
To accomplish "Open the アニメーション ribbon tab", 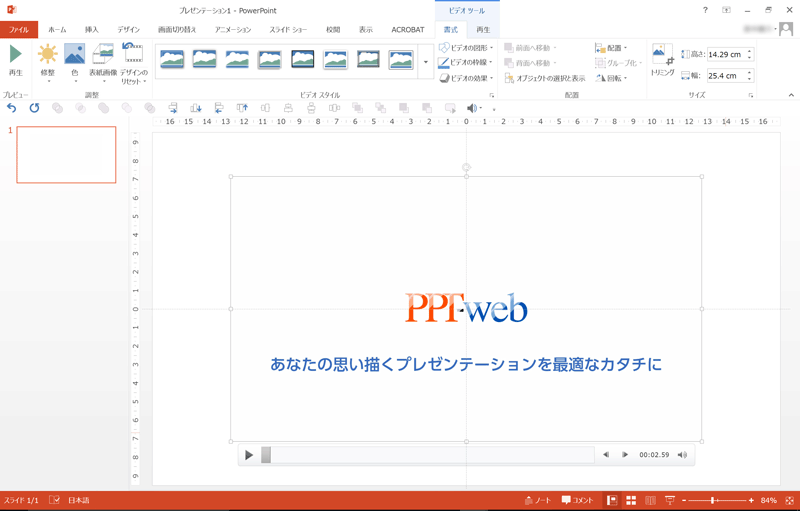I will [233, 30].
